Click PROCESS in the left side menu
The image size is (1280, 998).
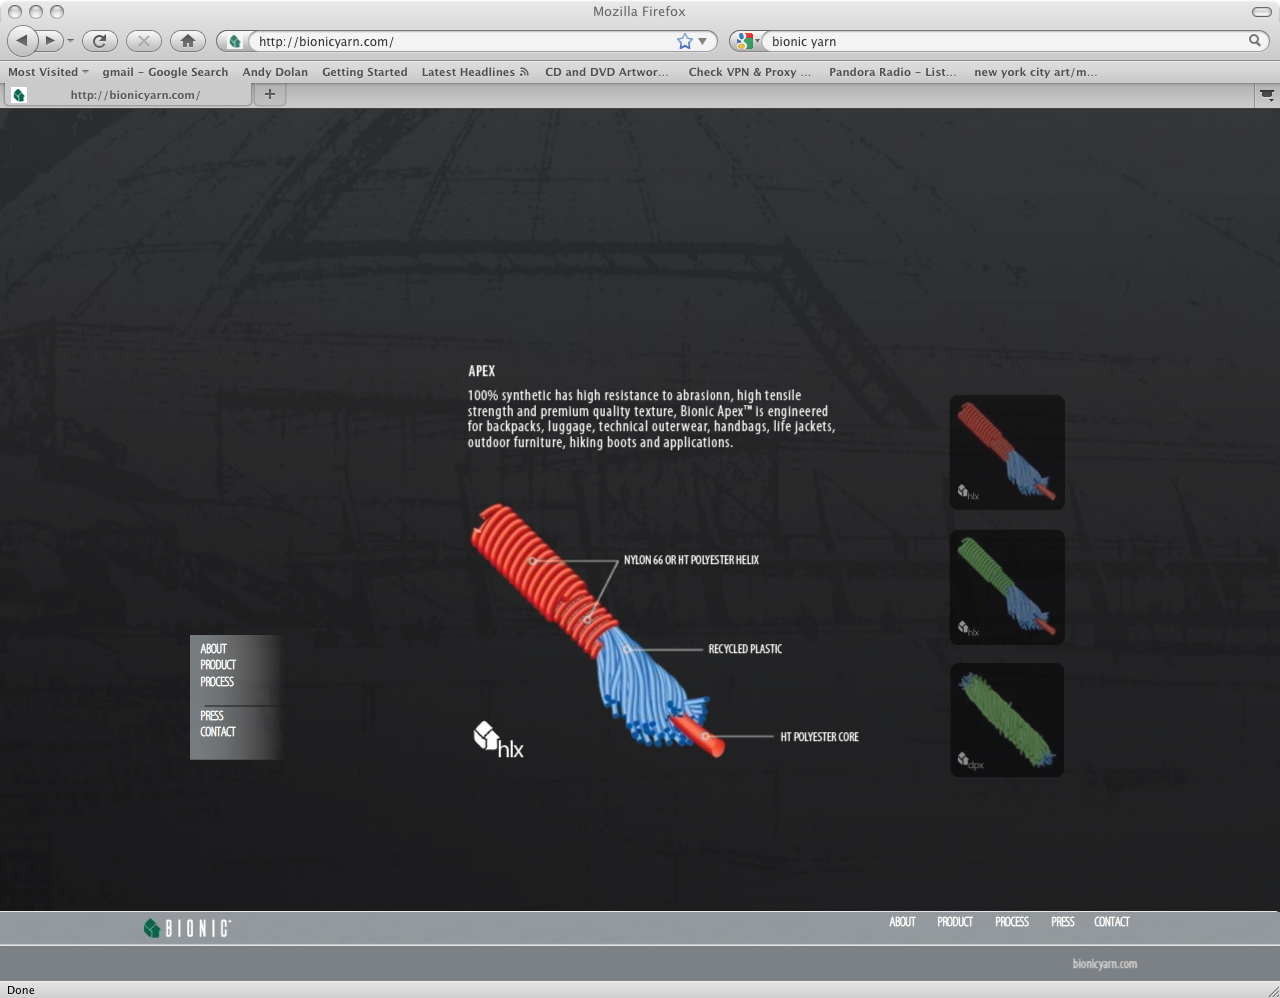click(217, 682)
